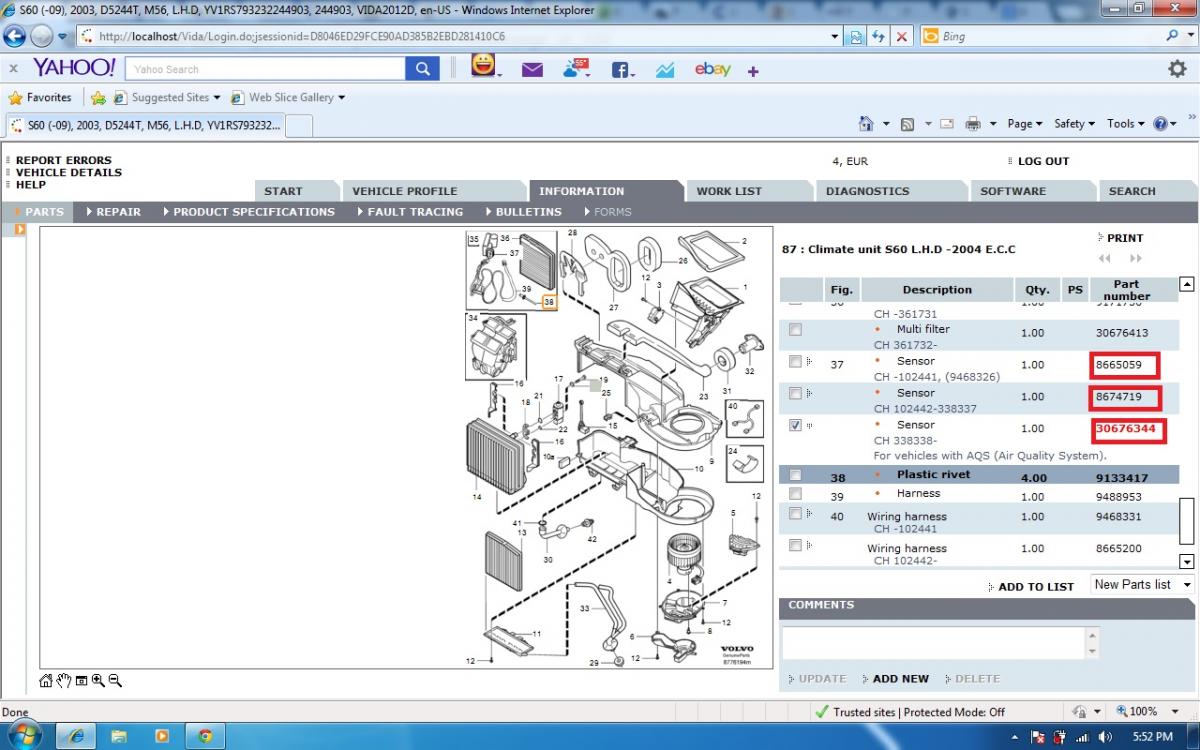This screenshot has height=750, width=1200.
Task: Click the Yahoo search magnifier button
Action: point(422,69)
